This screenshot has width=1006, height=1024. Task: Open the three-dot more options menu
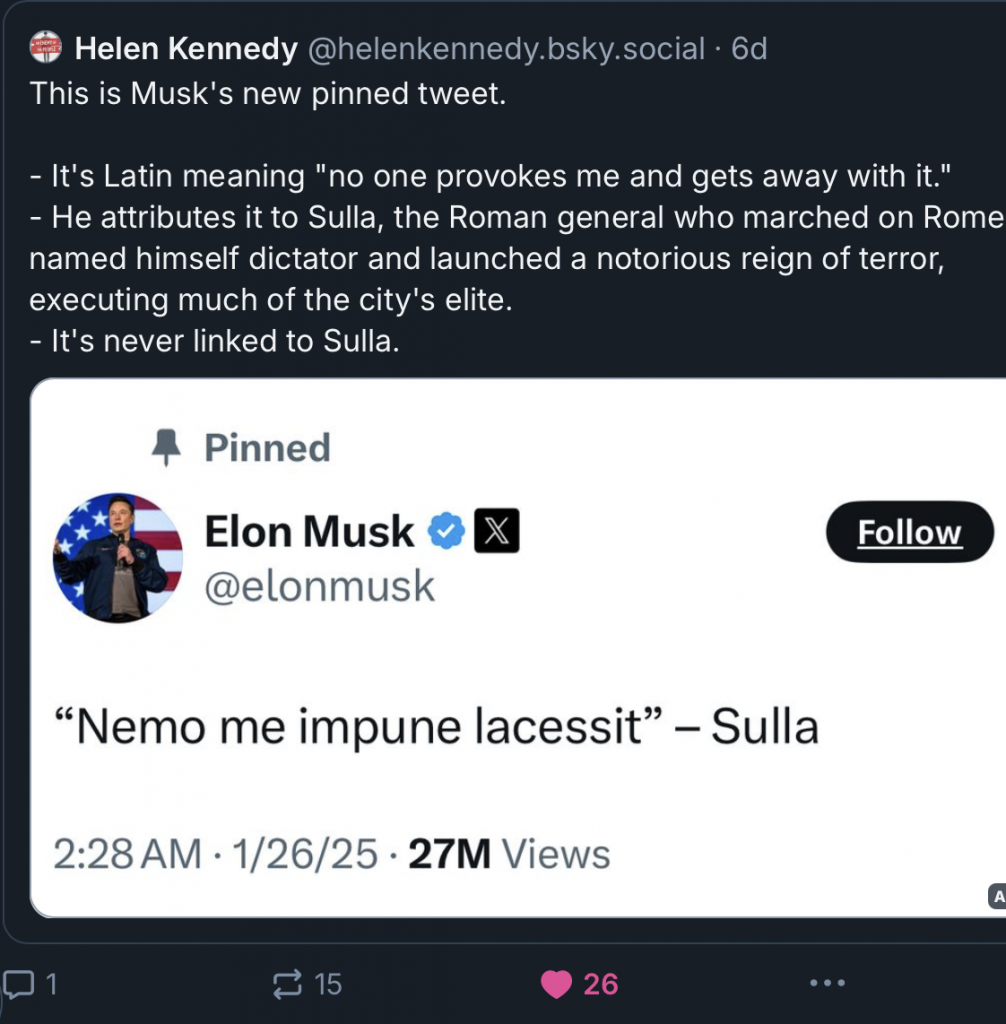tap(827, 984)
